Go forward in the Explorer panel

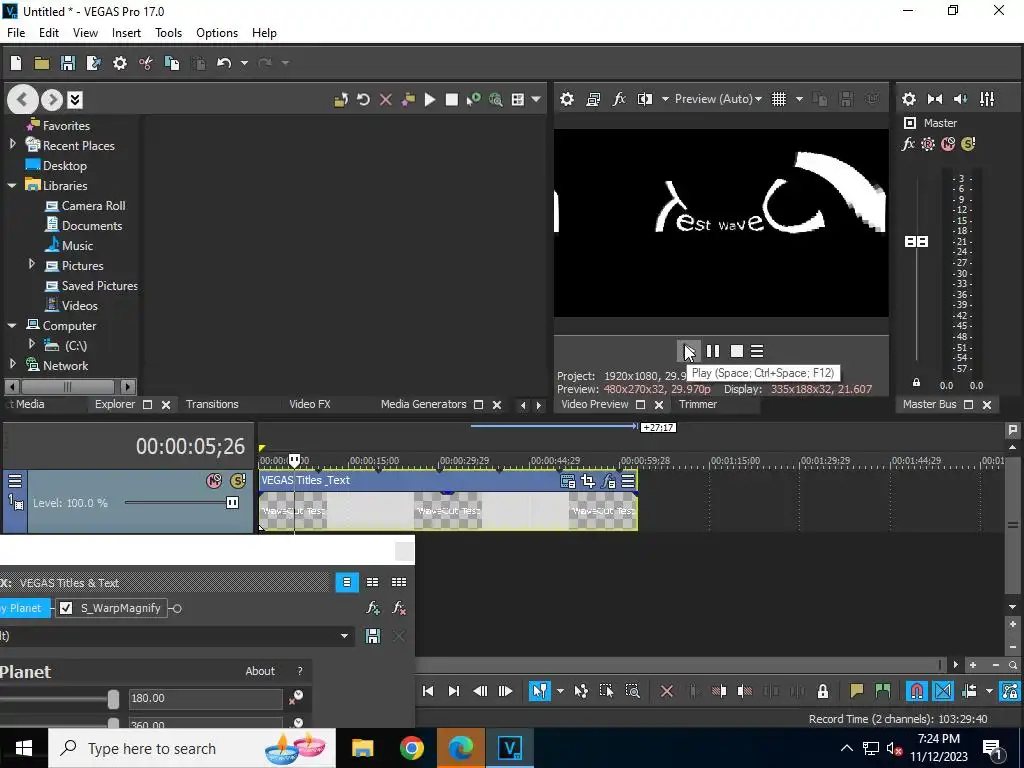52,99
